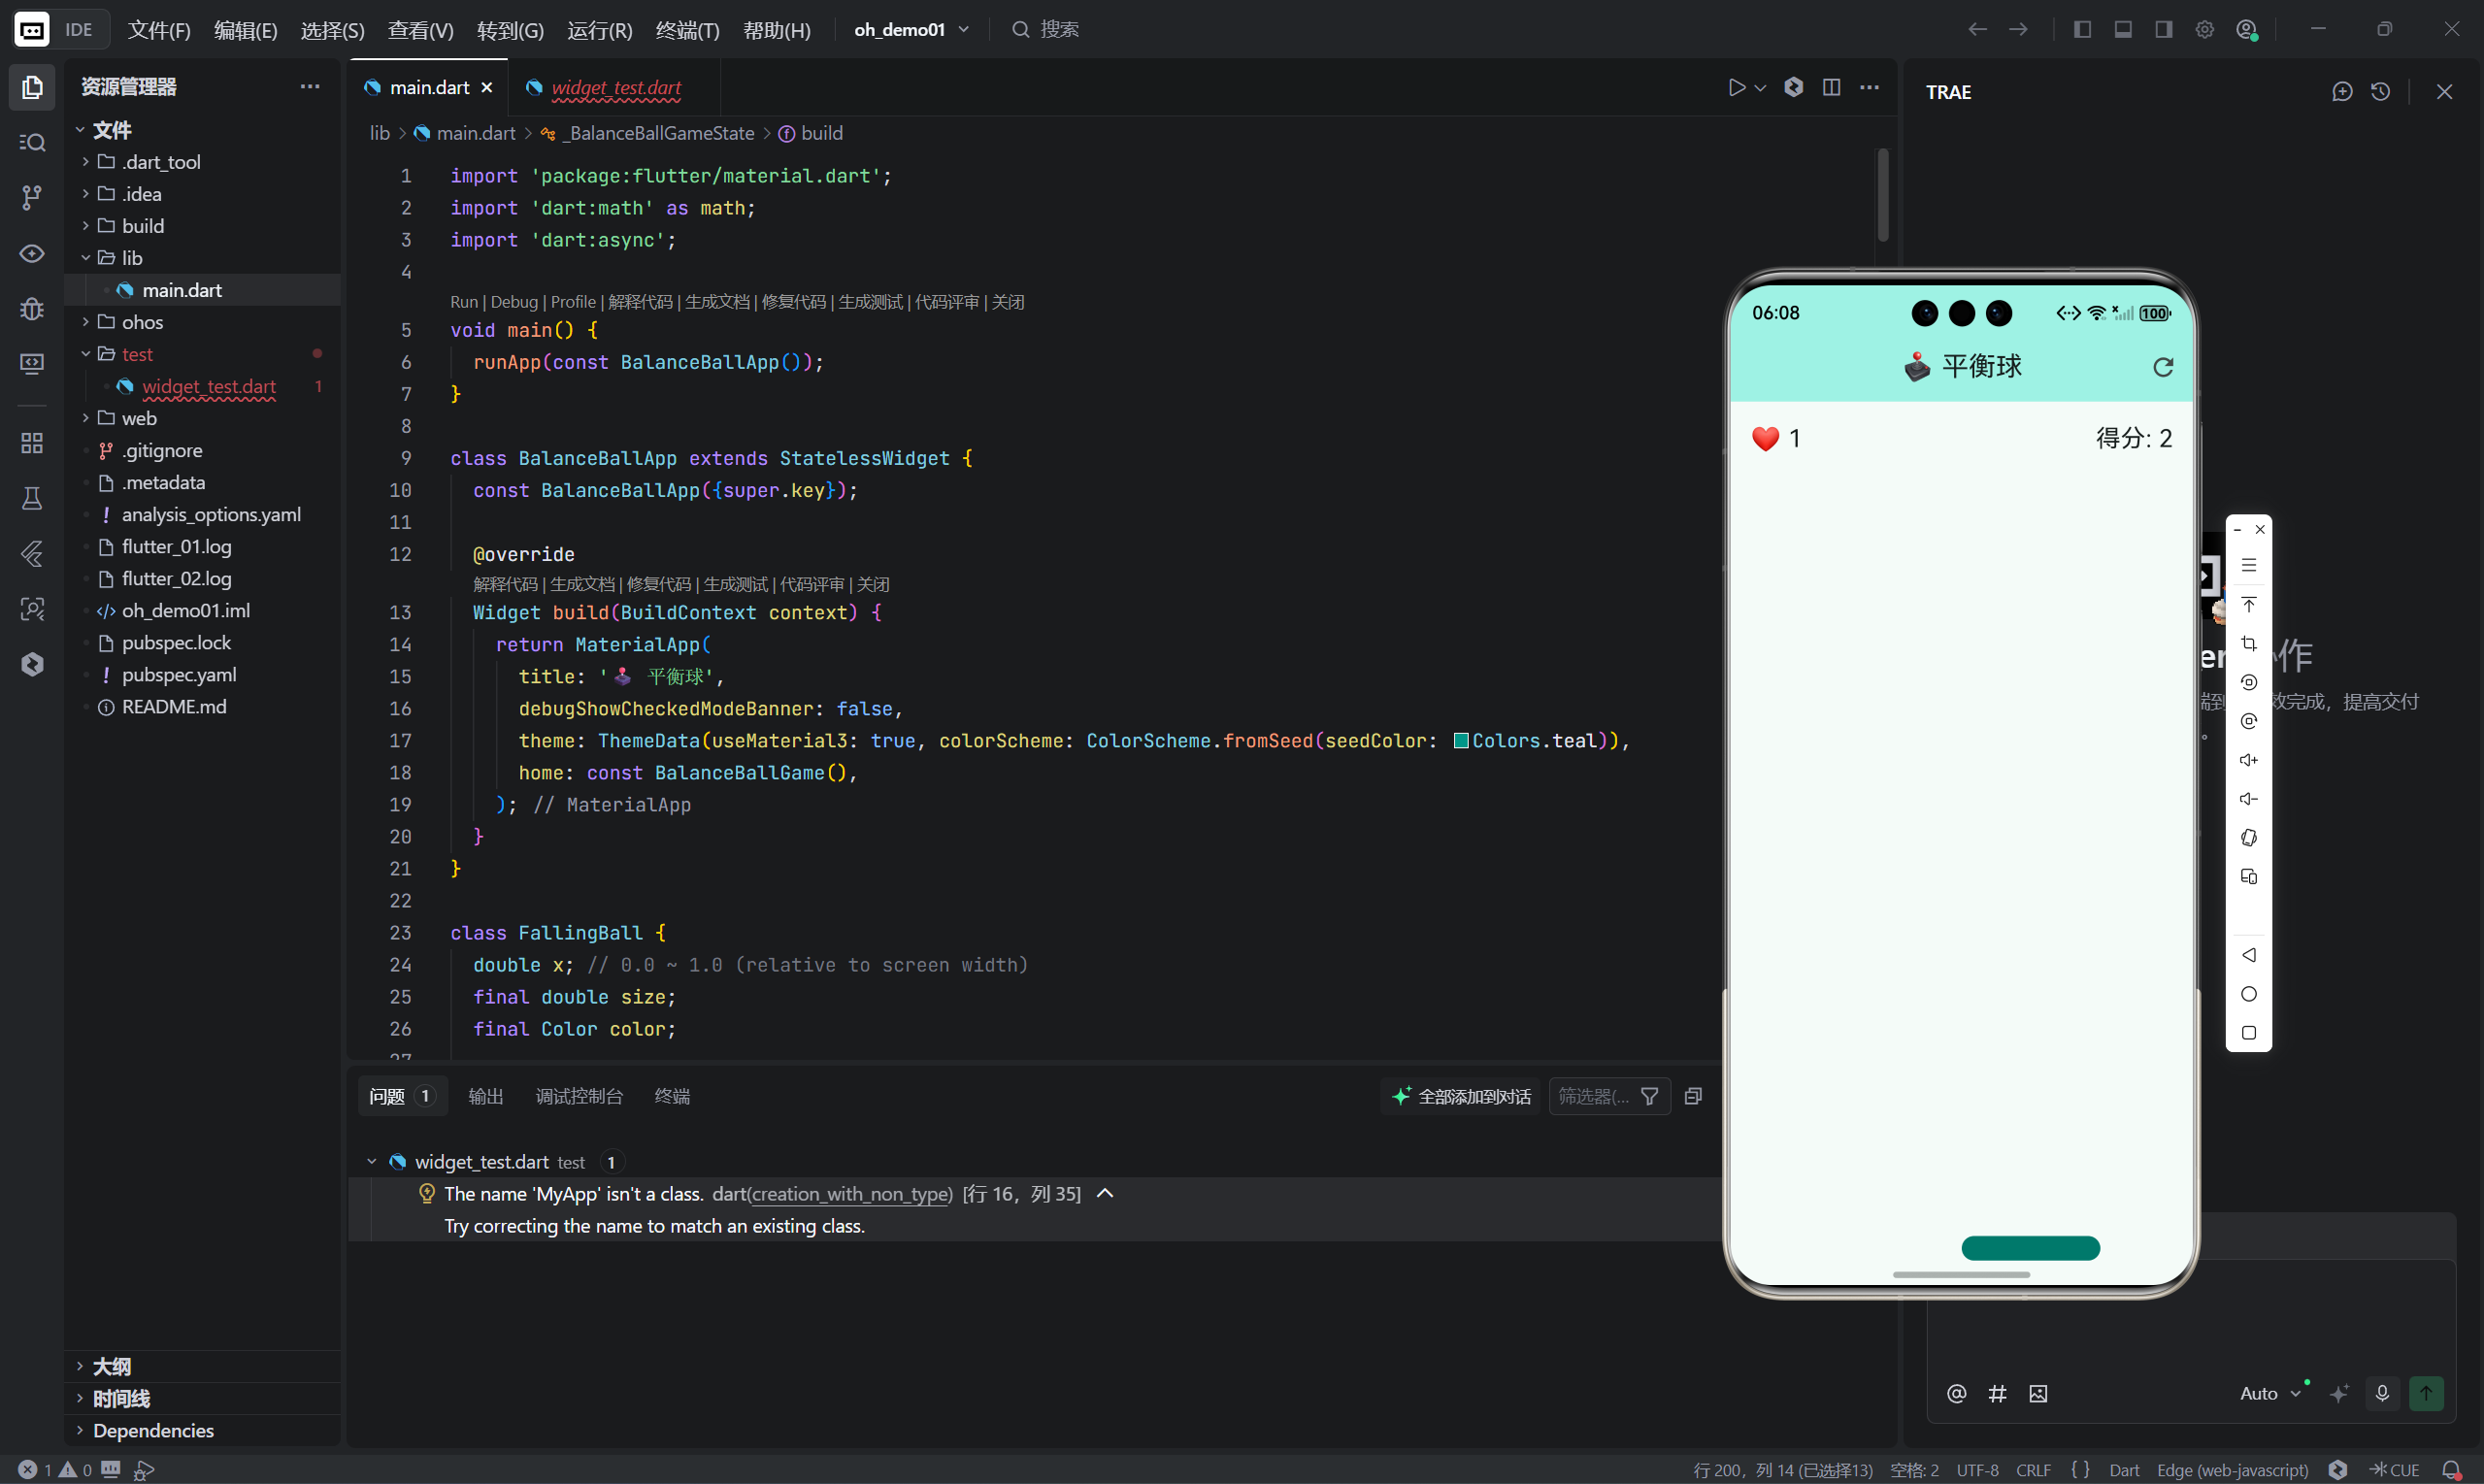Collapse the lib folder
The width and height of the screenshot is (2484, 1484).
[x=86, y=258]
